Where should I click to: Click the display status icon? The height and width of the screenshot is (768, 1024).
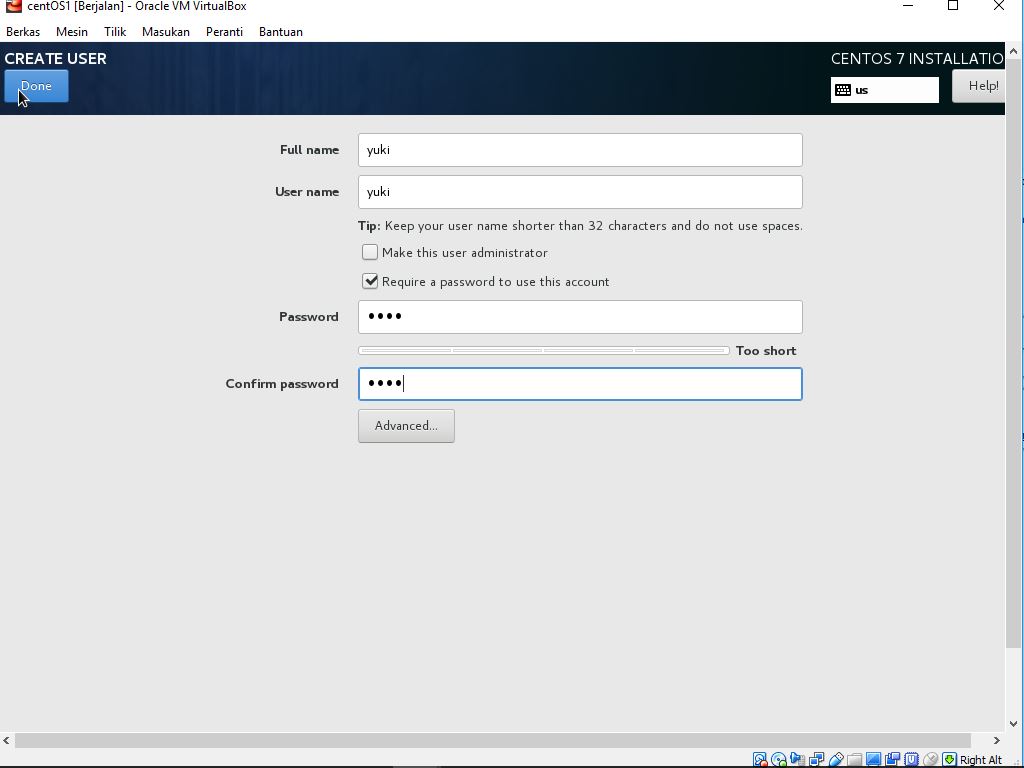[x=873, y=760]
